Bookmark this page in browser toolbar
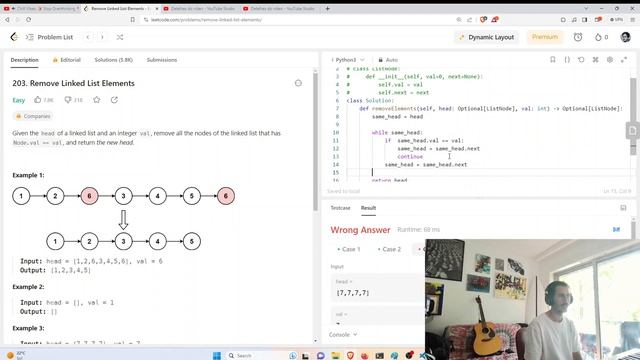The height and width of the screenshot is (360, 640). [133, 20]
